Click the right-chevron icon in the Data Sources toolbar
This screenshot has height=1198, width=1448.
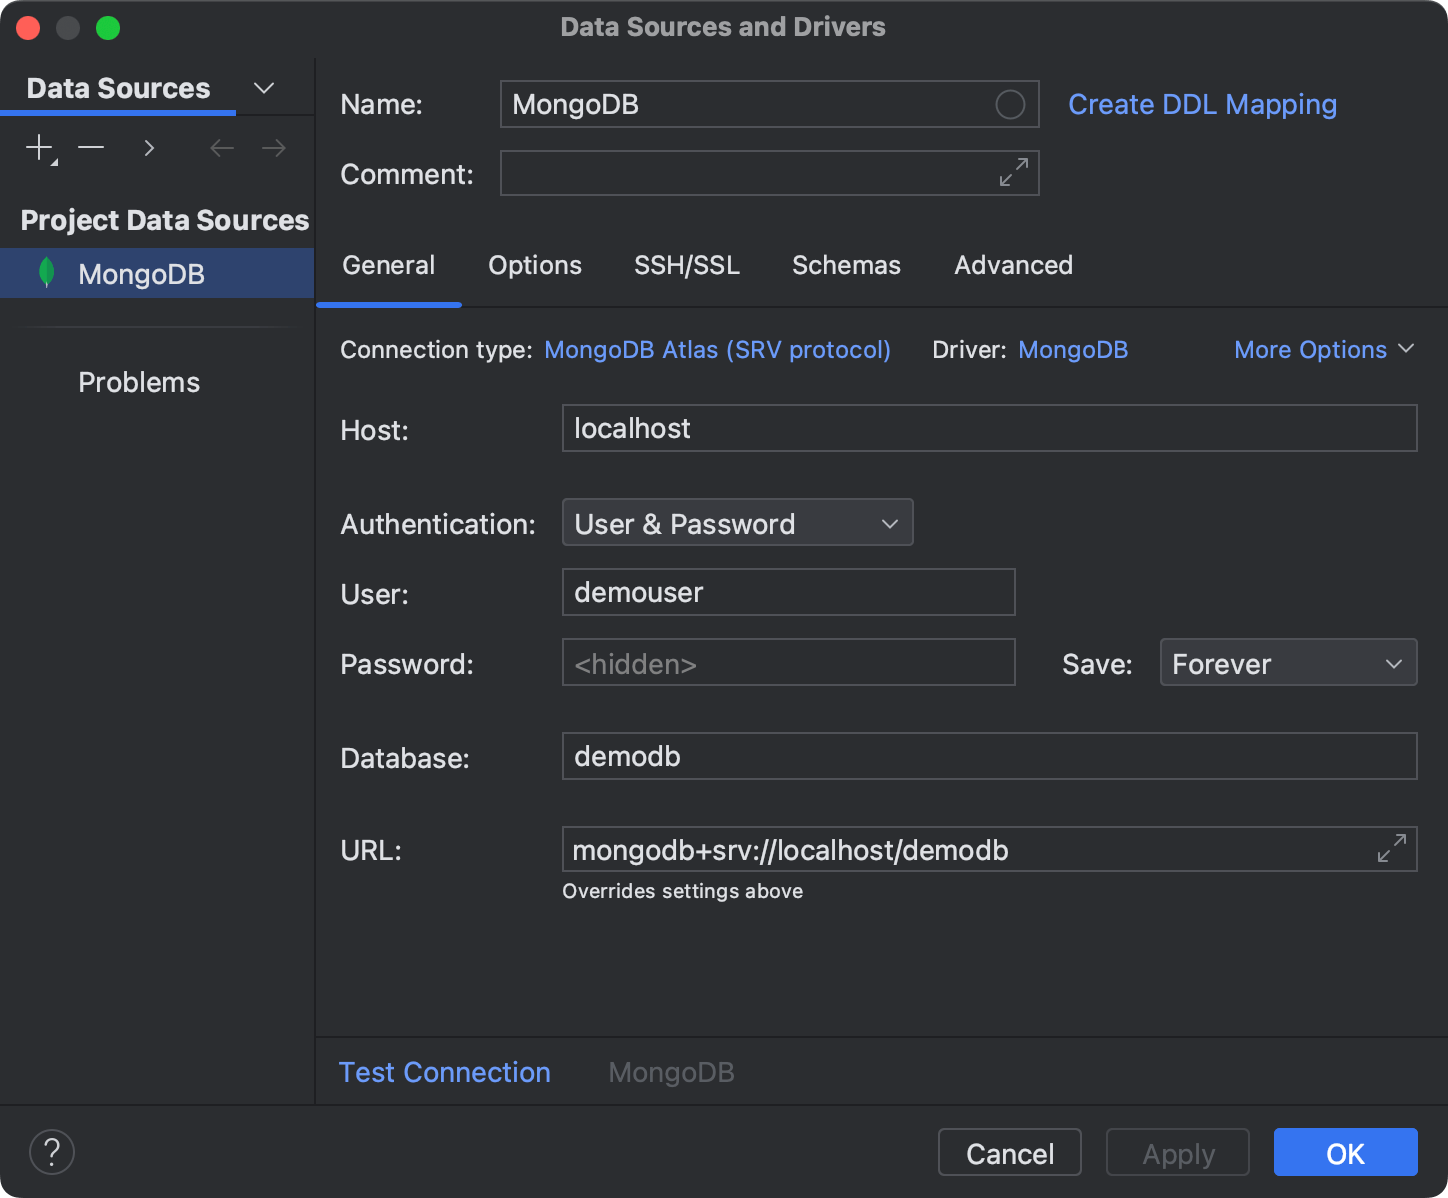[x=148, y=147]
